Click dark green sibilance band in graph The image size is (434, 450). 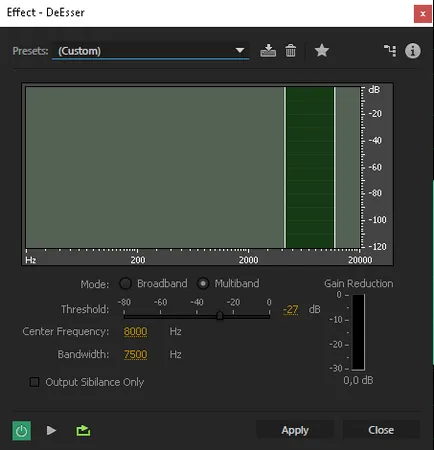pos(310,167)
